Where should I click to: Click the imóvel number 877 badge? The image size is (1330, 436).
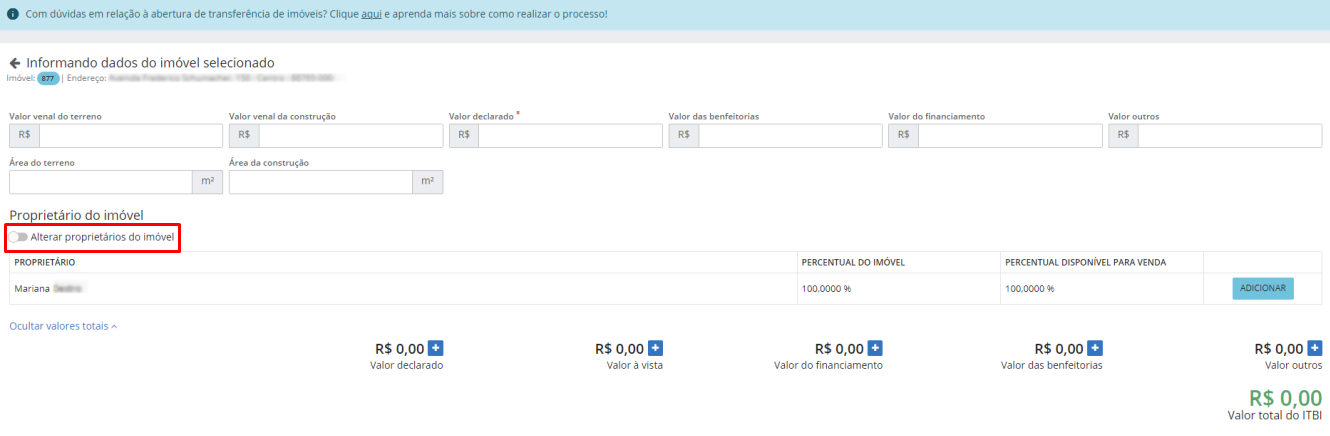48,78
